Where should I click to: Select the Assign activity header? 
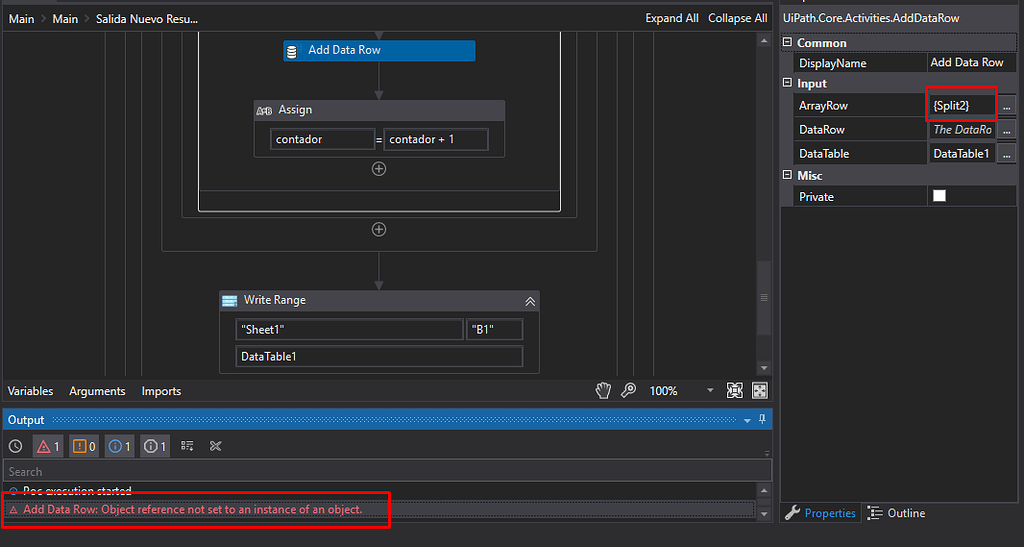click(379, 110)
